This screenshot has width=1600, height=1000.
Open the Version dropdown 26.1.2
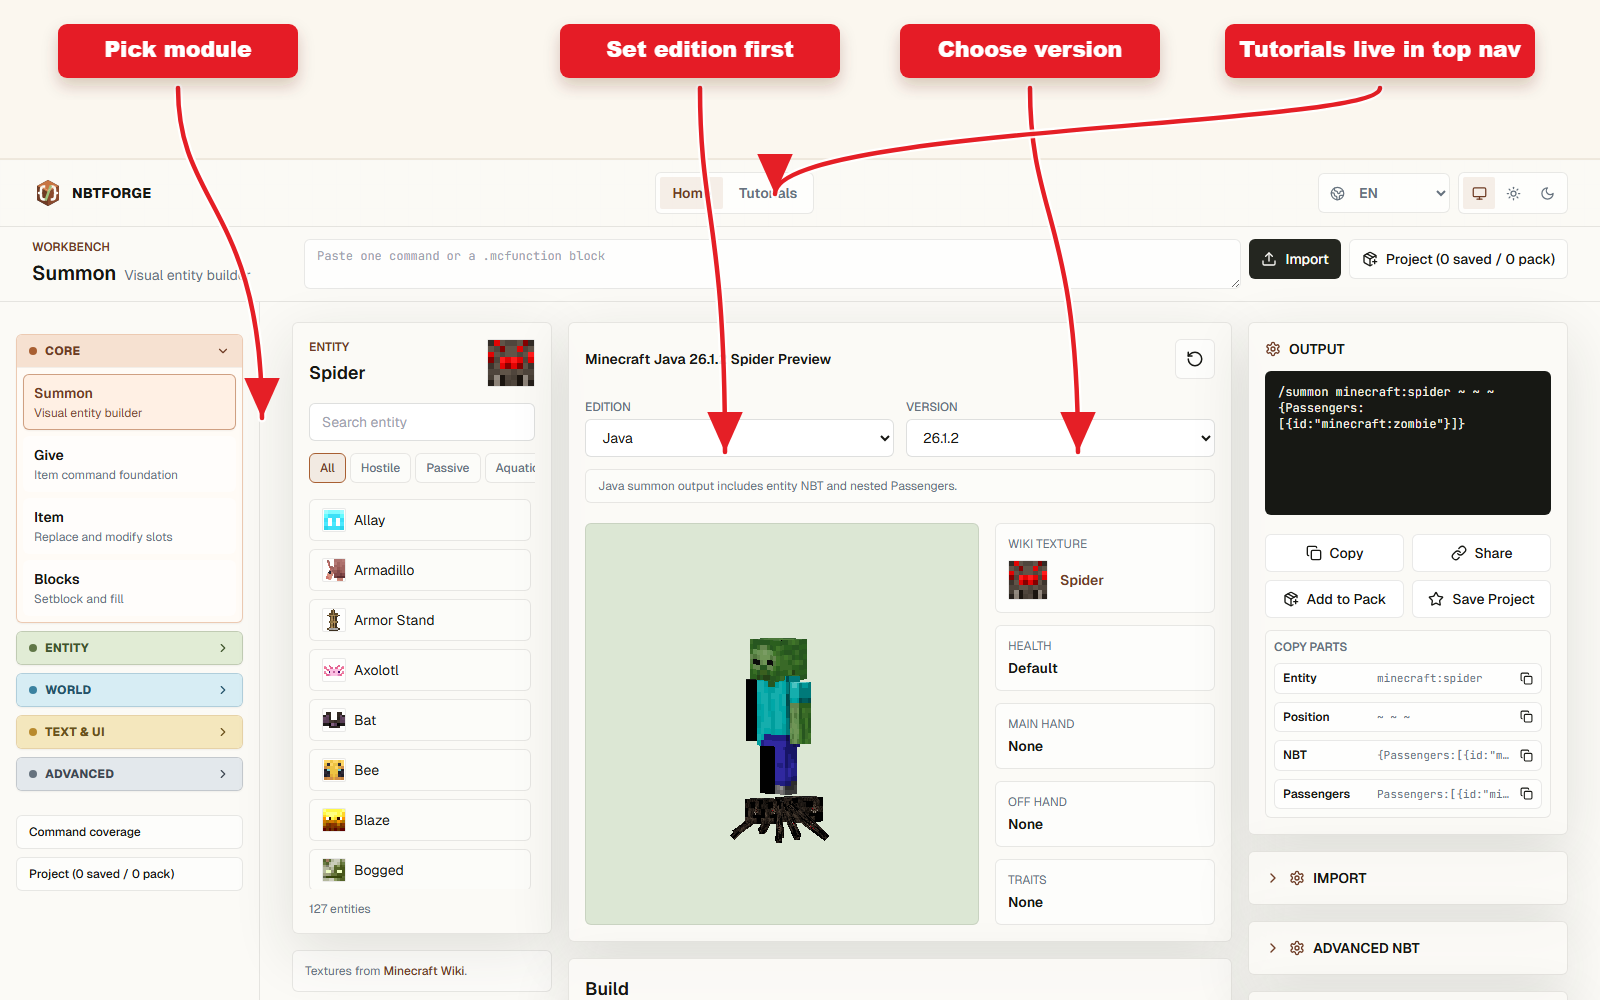click(1060, 438)
